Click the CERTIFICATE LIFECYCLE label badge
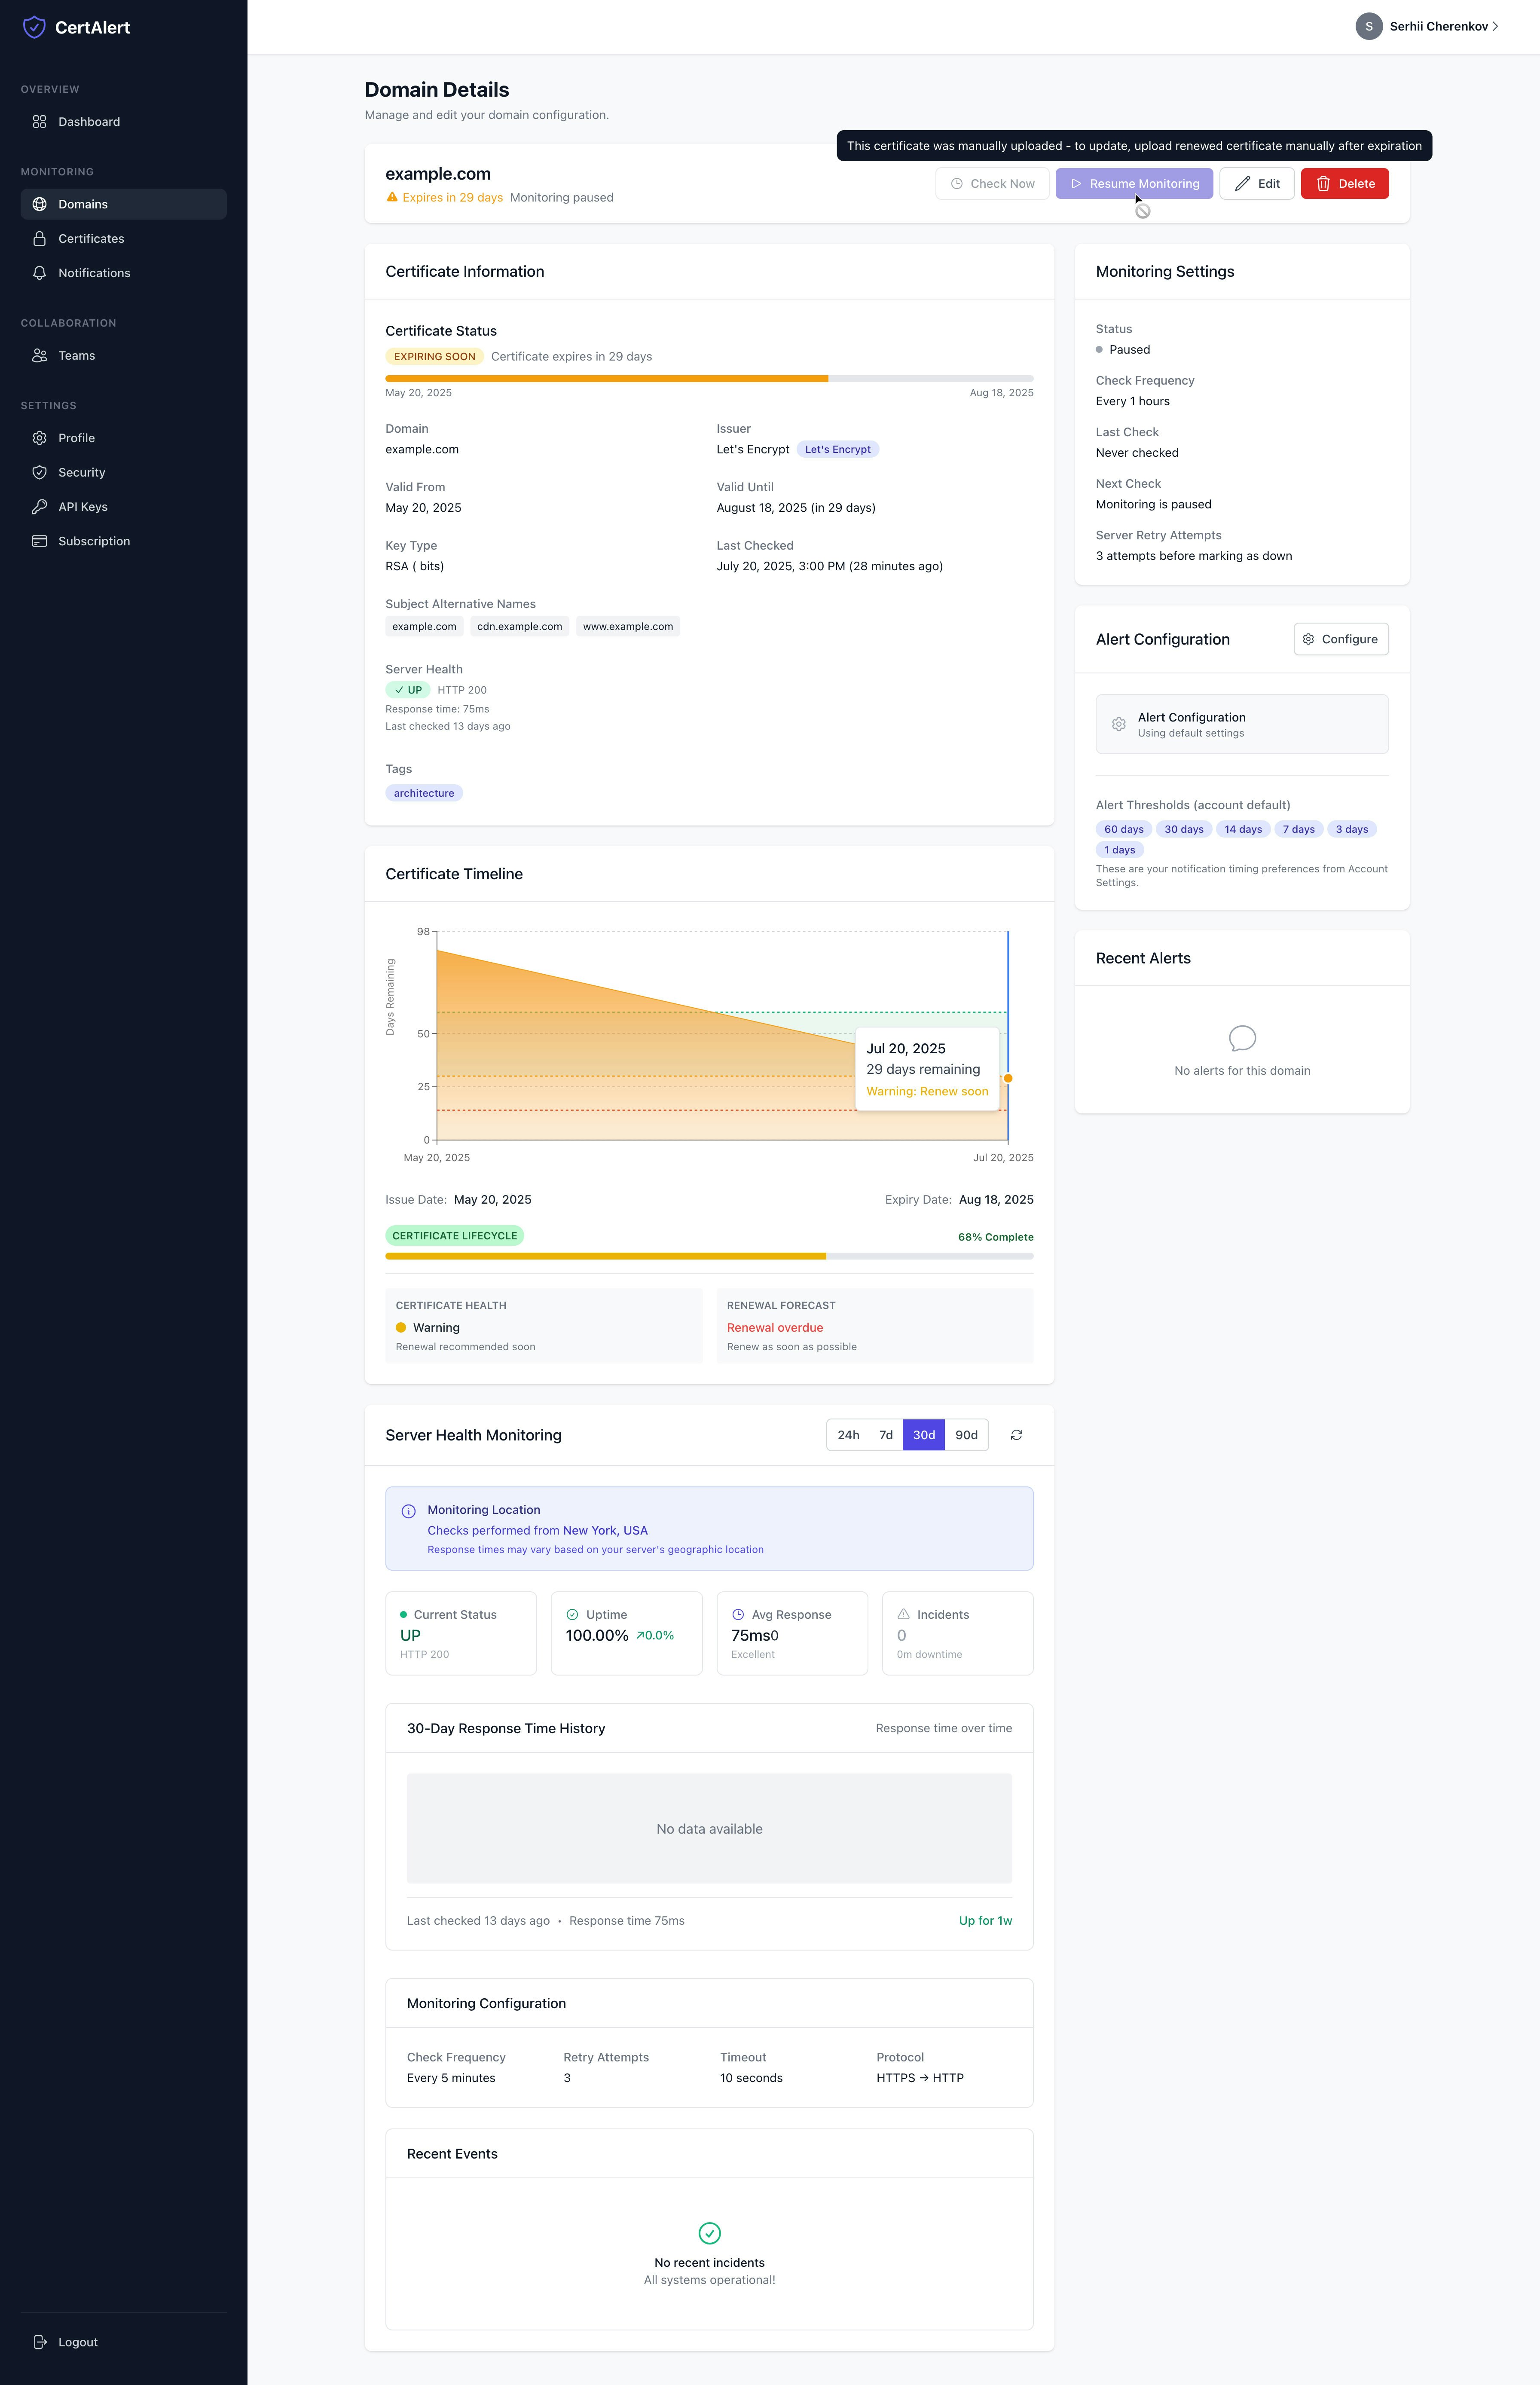The height and width of the screenshot is (2385, 1540). (x=454, y=1236)
